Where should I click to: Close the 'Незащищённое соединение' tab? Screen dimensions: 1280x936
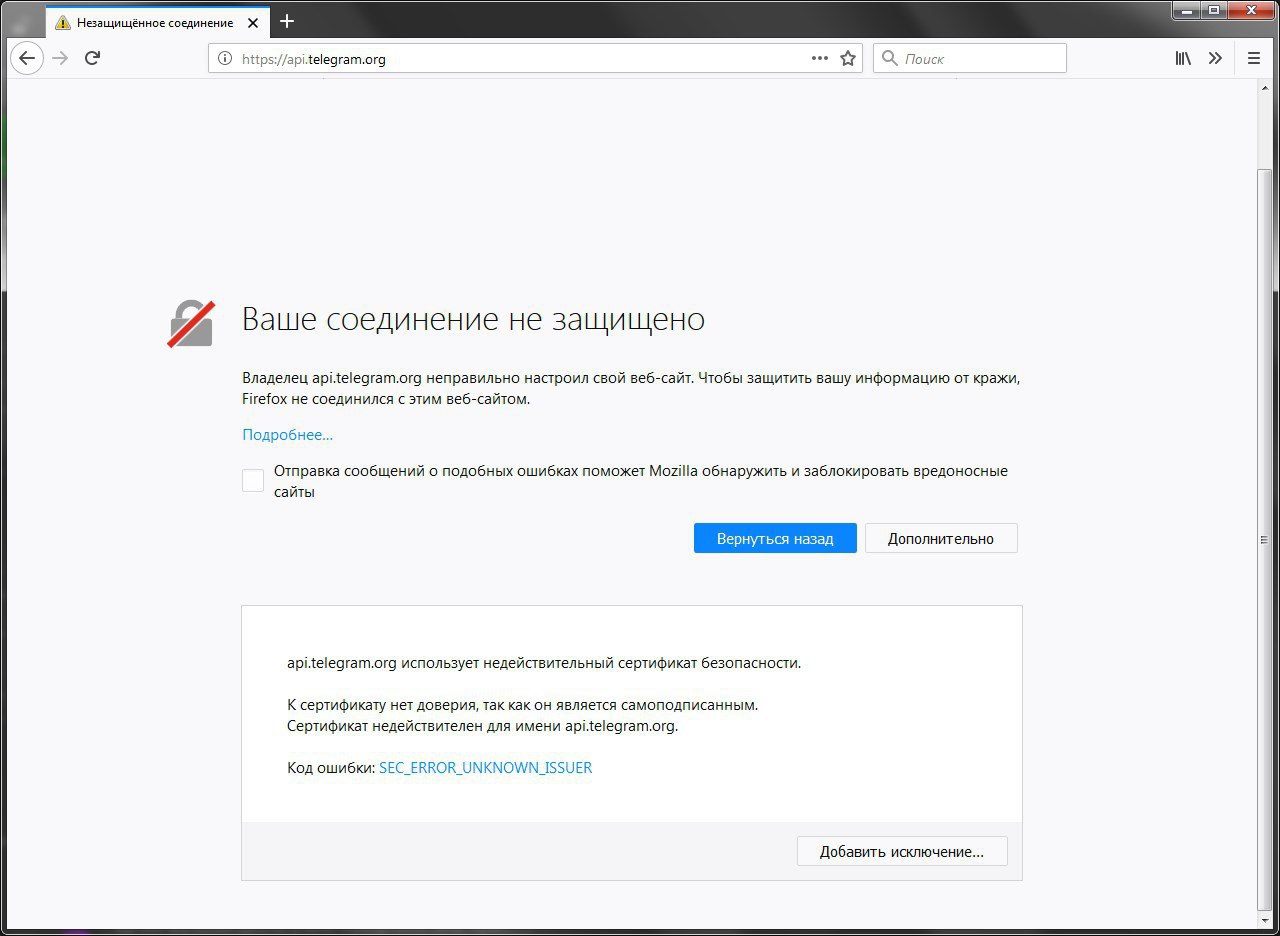tap(252, 22)
